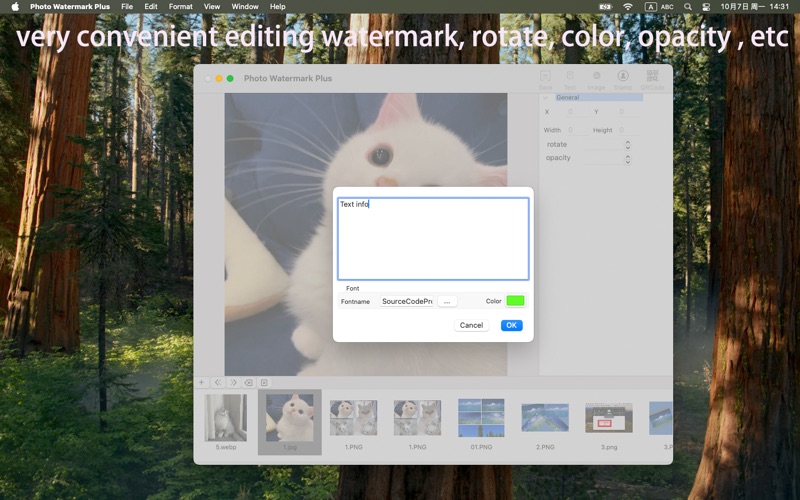Confirm text with the OK button
The height and width of the screenshot is (500, 800).
tap(511, 325)
